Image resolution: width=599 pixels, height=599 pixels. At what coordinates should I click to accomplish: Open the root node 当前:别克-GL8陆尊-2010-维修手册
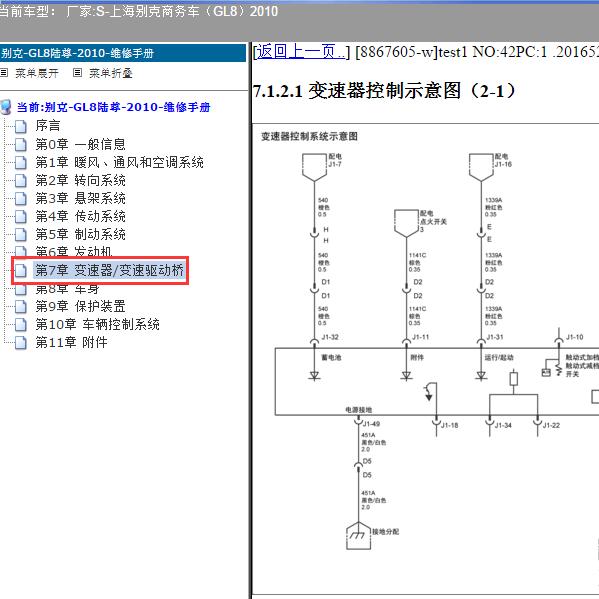(113, 107)
